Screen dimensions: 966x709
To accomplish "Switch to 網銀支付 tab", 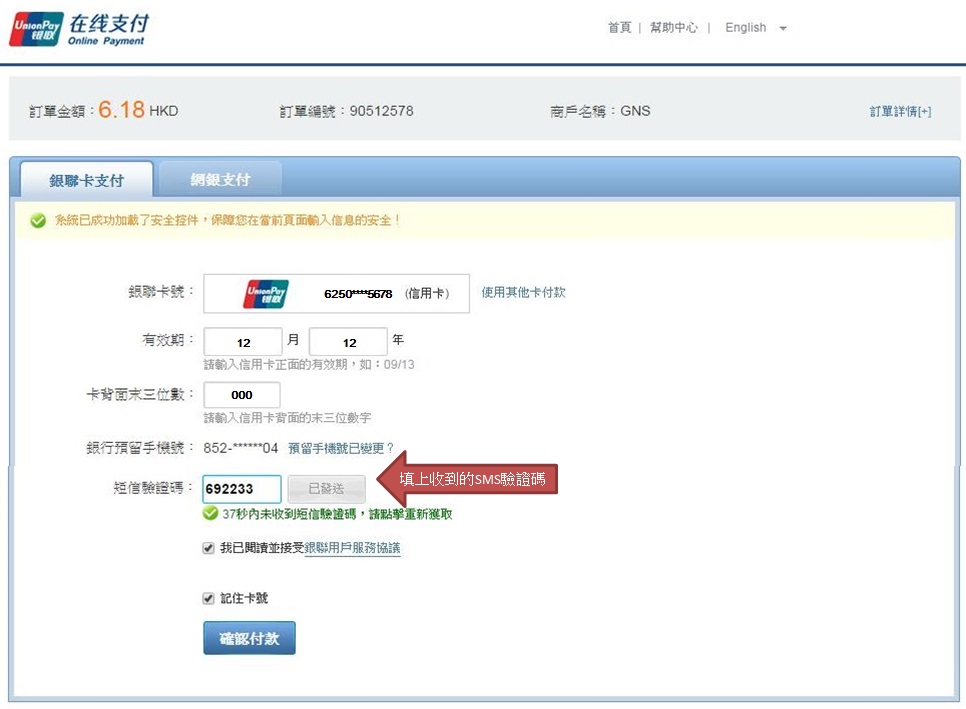I will coord(220,179).
